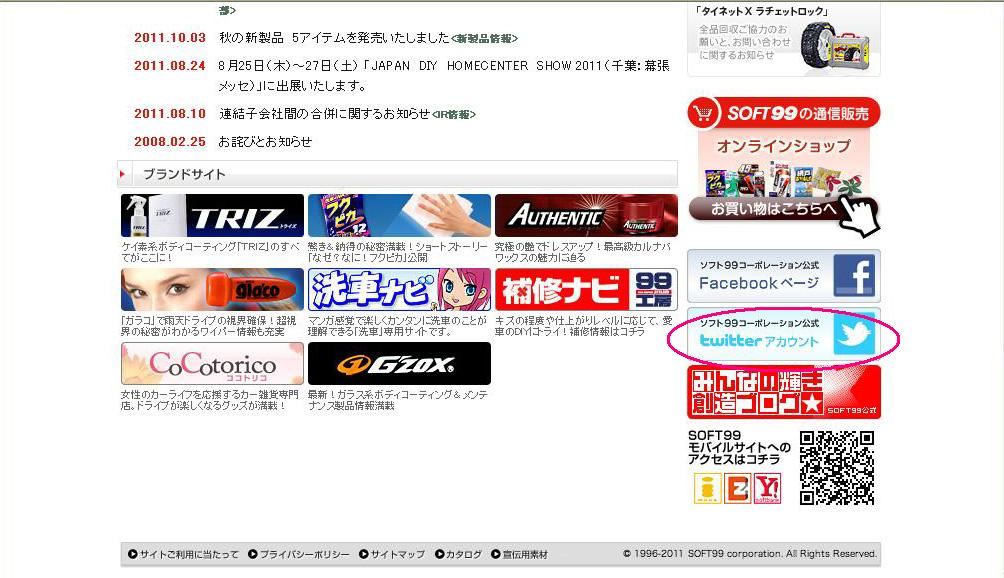Open the カタログ footer link

pyautogui.click(x=458, y=554)
